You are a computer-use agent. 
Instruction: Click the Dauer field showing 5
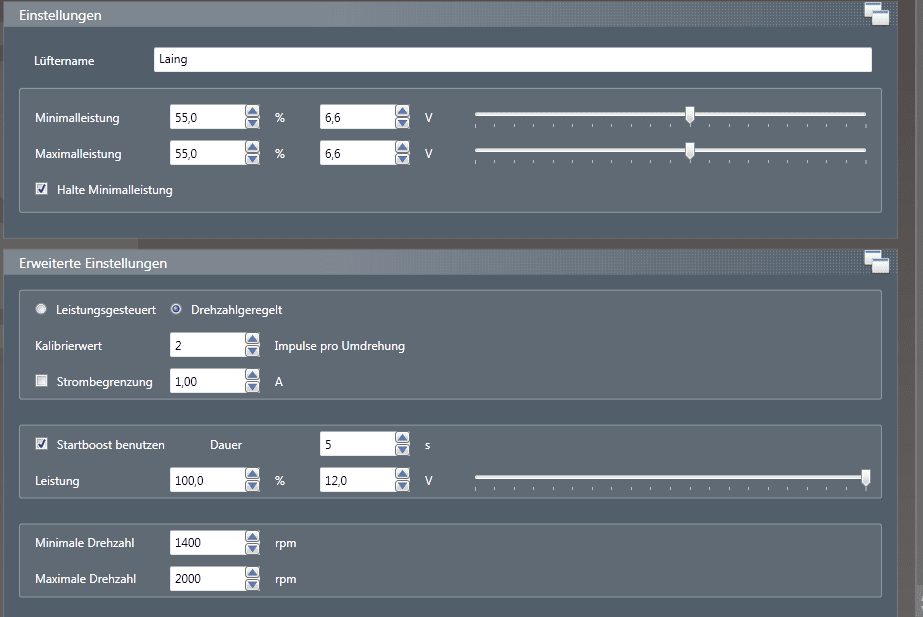(x=358, y=444)
